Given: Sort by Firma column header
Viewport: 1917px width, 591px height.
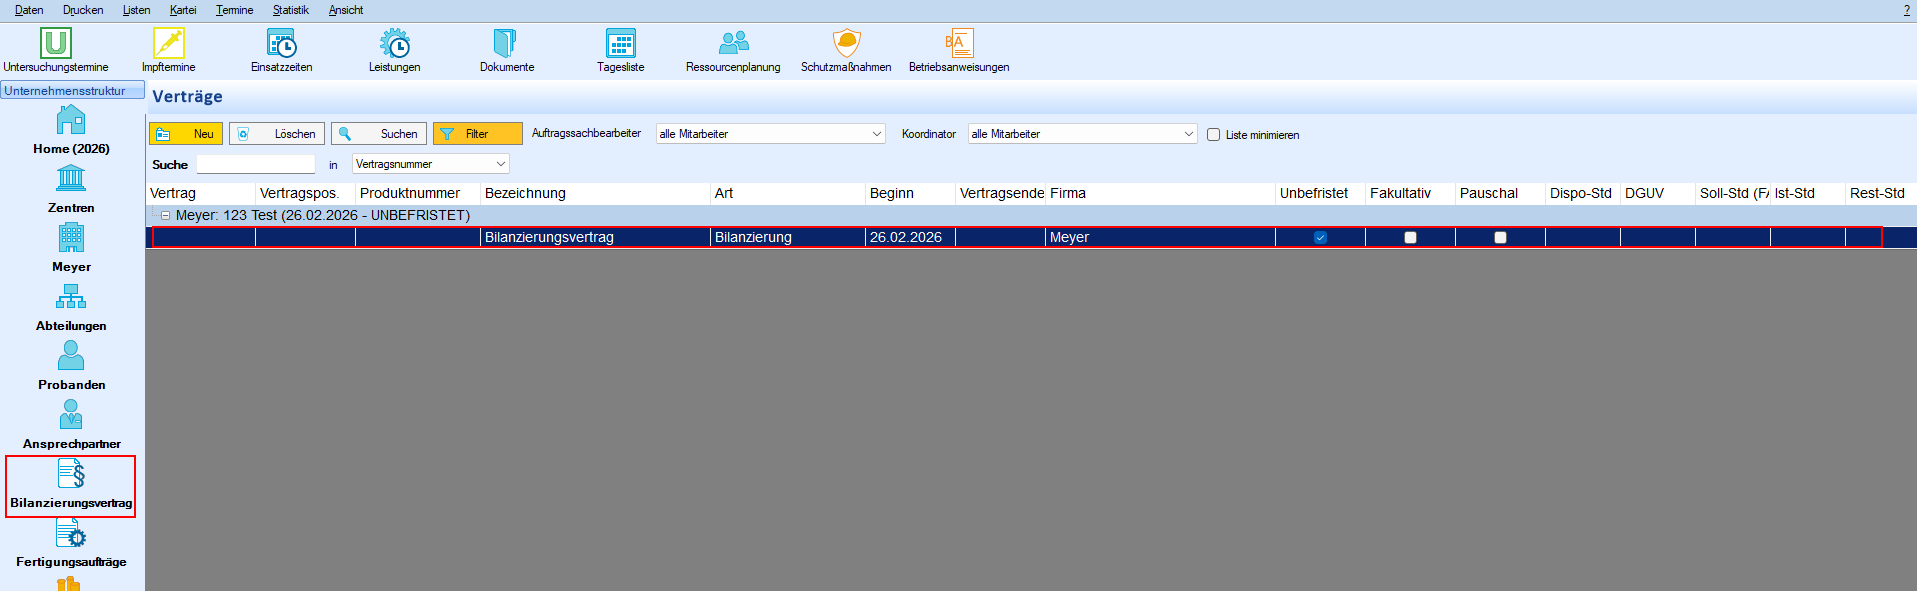Looking at the screenshot, I should click(1160, 193).
